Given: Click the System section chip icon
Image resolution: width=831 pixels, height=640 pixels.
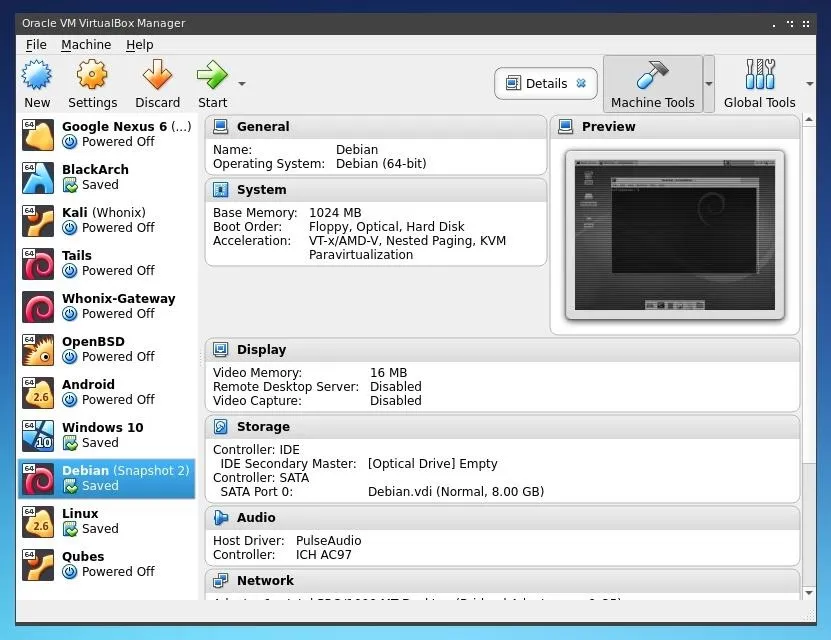Looking at the screenshot, I should tap(220, 190).
